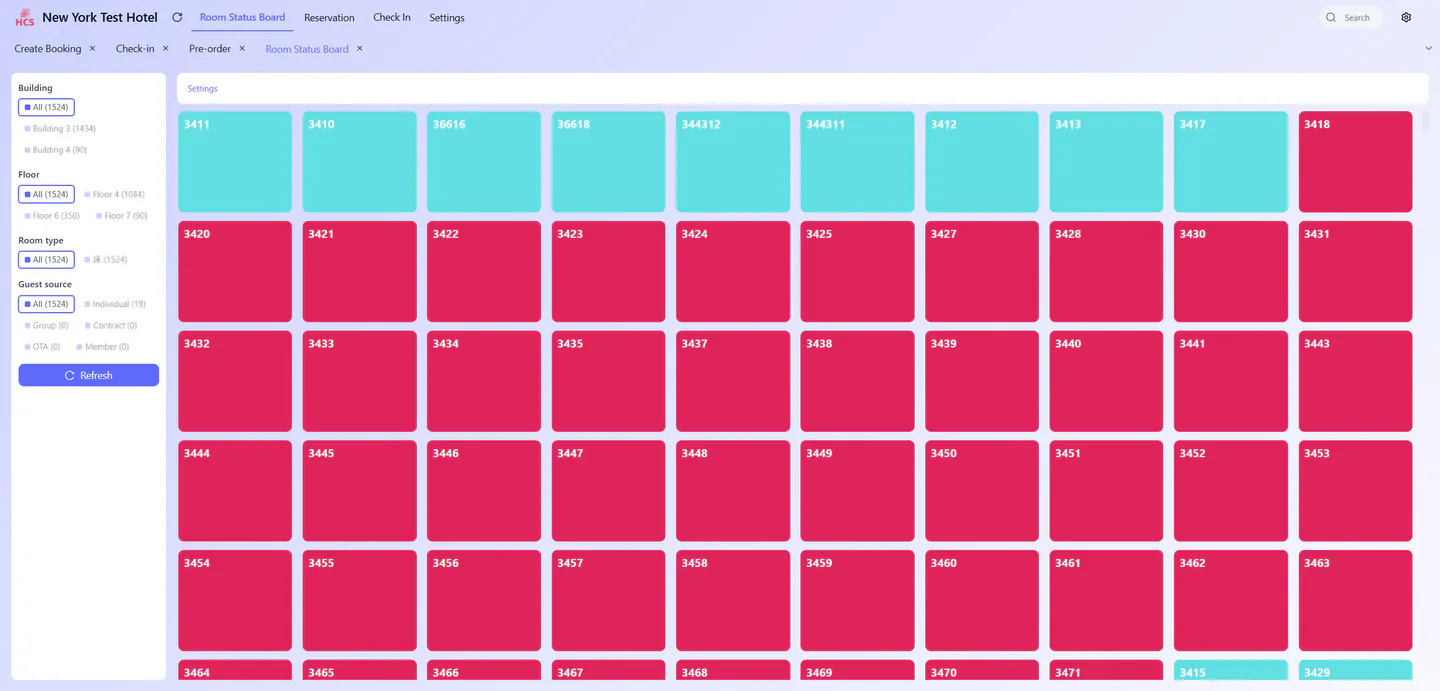Click the HCS hotel logo icon
The height and width of the screenshot is (691, 1440).
[x=24, y=18]
